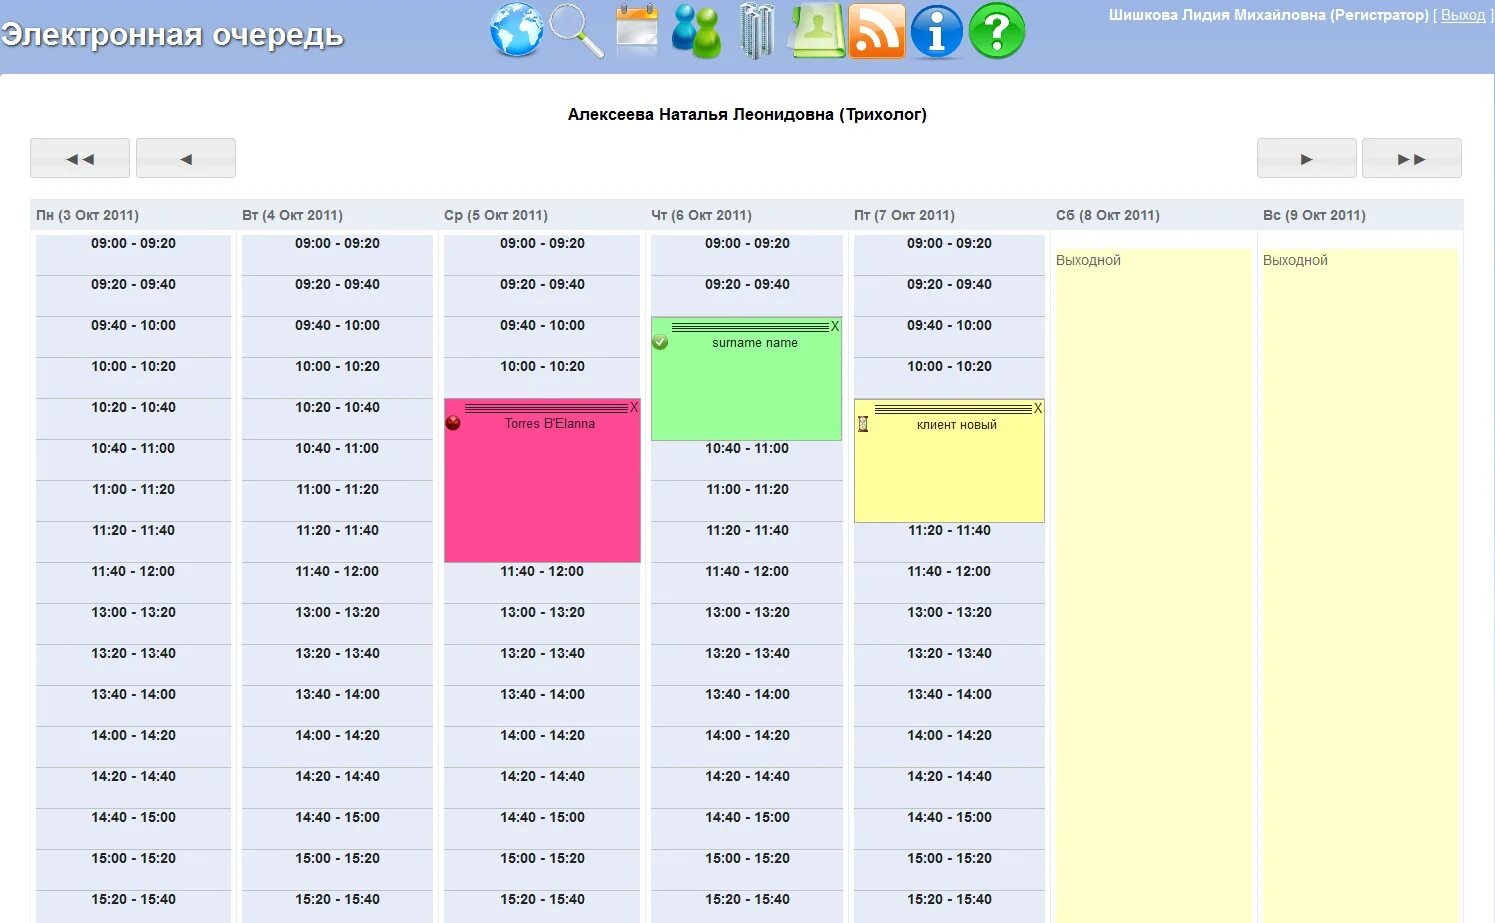1495x923 pixels.
Task: Select Friday 09:40 - 10:00 slot
Action: pyautogui.click(x=949, y=336)
